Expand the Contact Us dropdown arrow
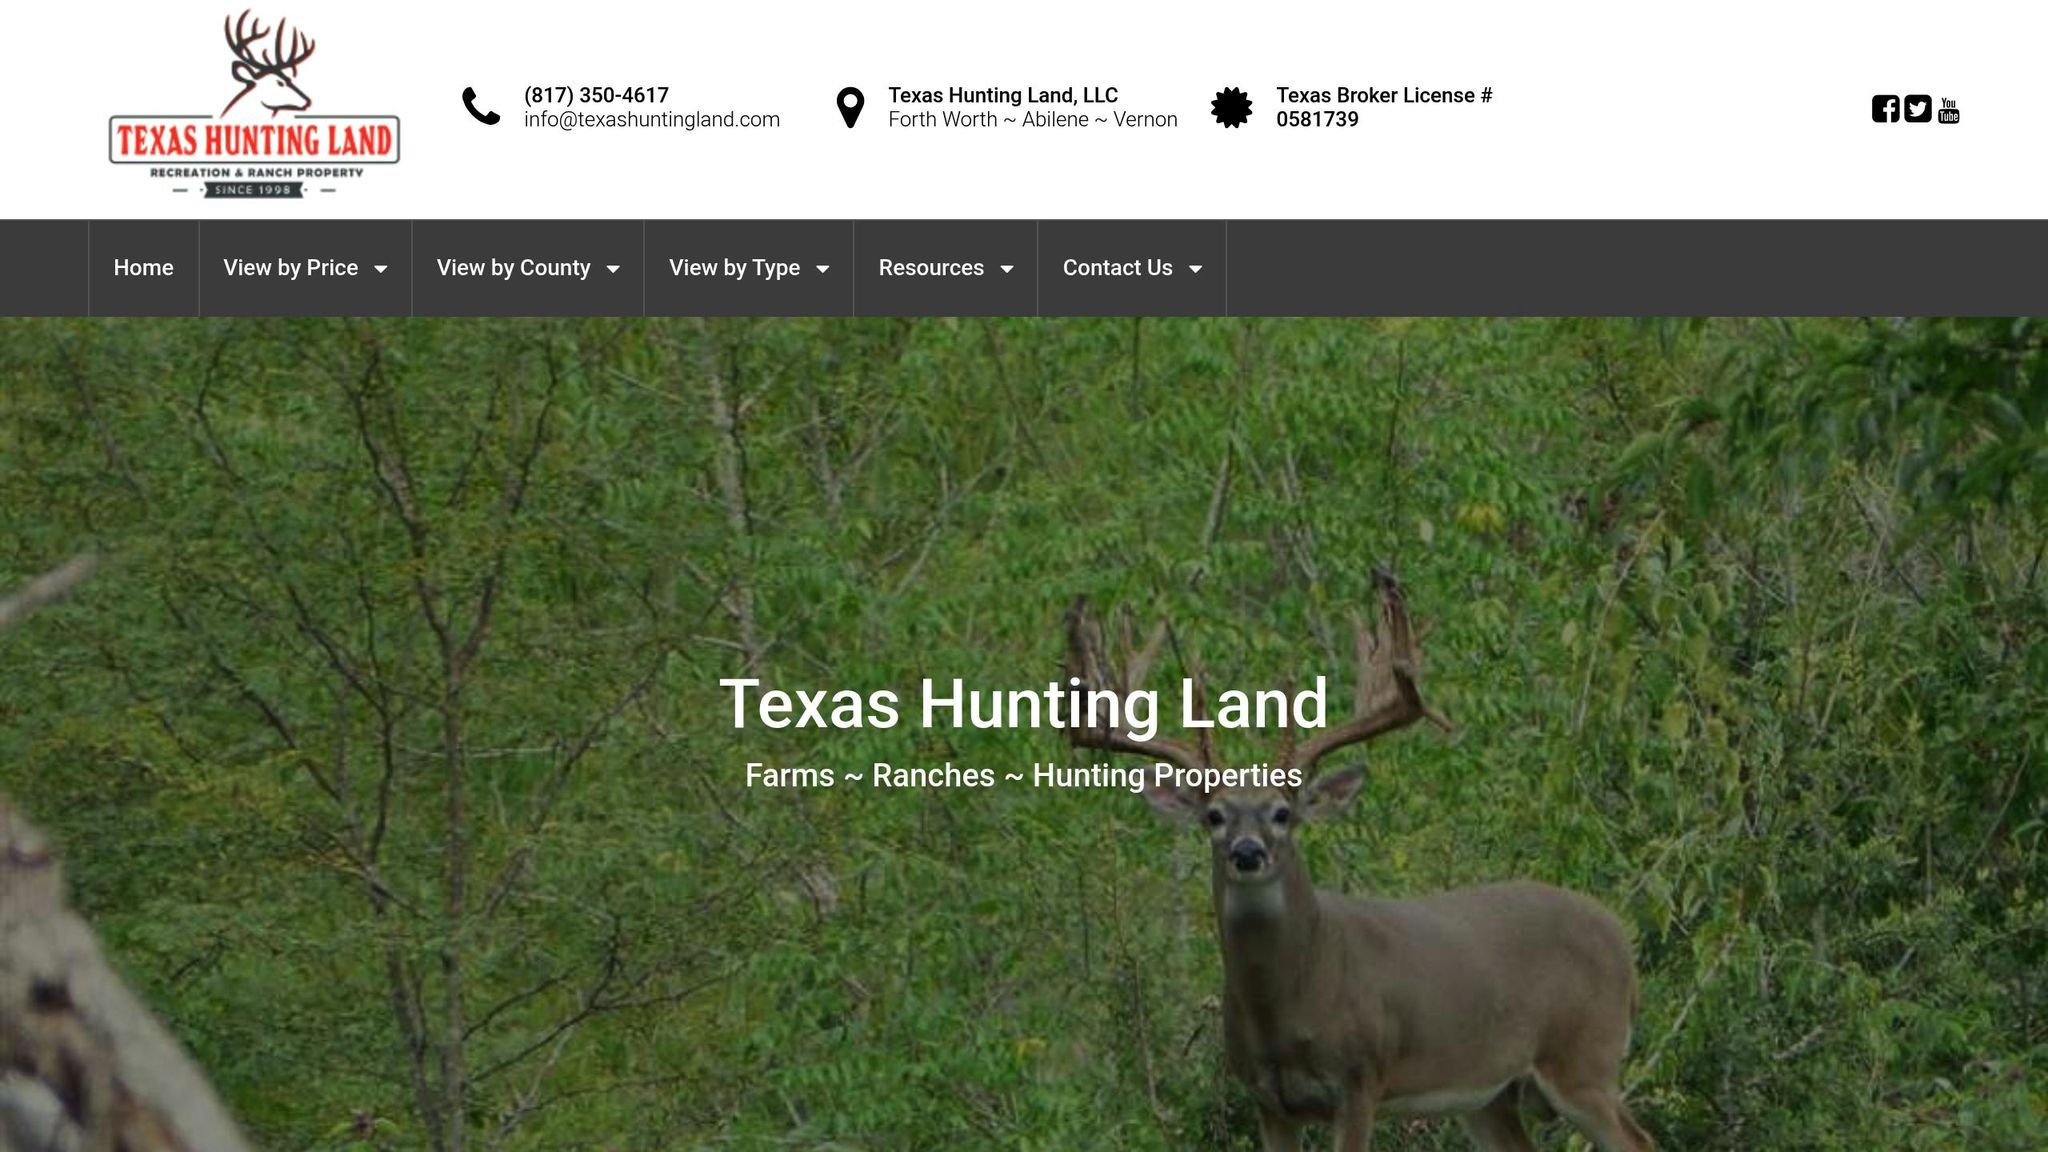 pyautogui.click(x=1195, y=269)
